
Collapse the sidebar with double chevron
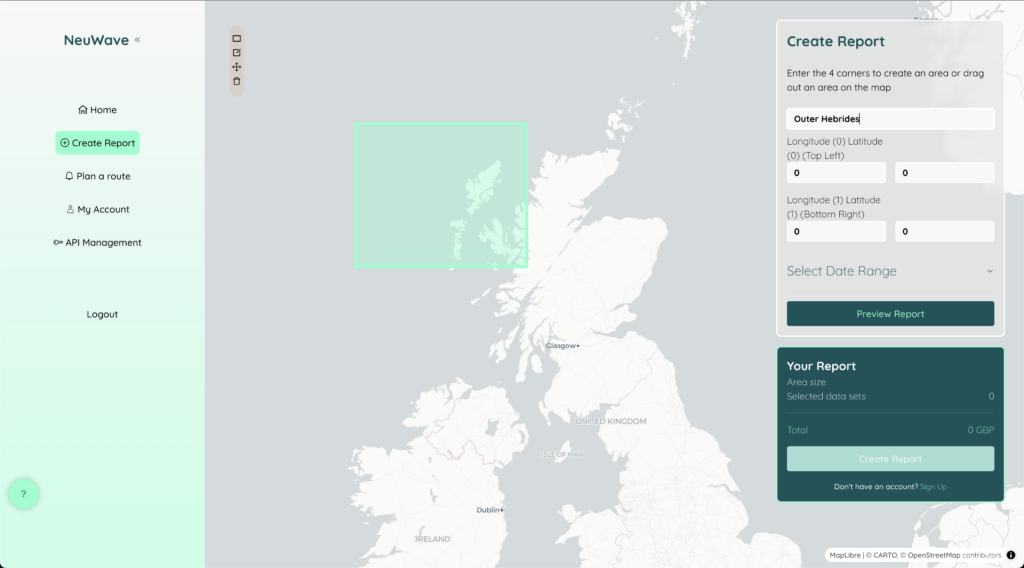click(x=137, y=40)
